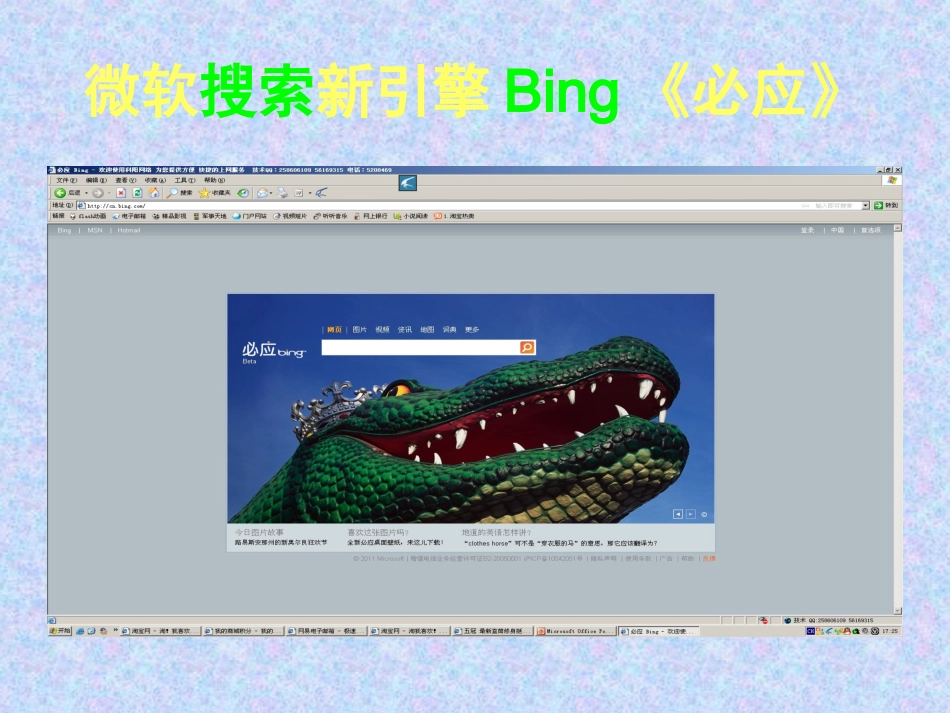The image size is (950, 713).
Task: Select the 网页 search tab
Action: pos(334,330)
